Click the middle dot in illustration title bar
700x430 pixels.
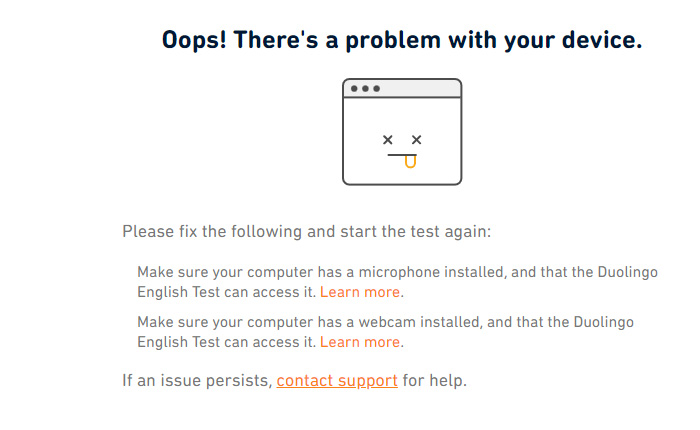365,88
